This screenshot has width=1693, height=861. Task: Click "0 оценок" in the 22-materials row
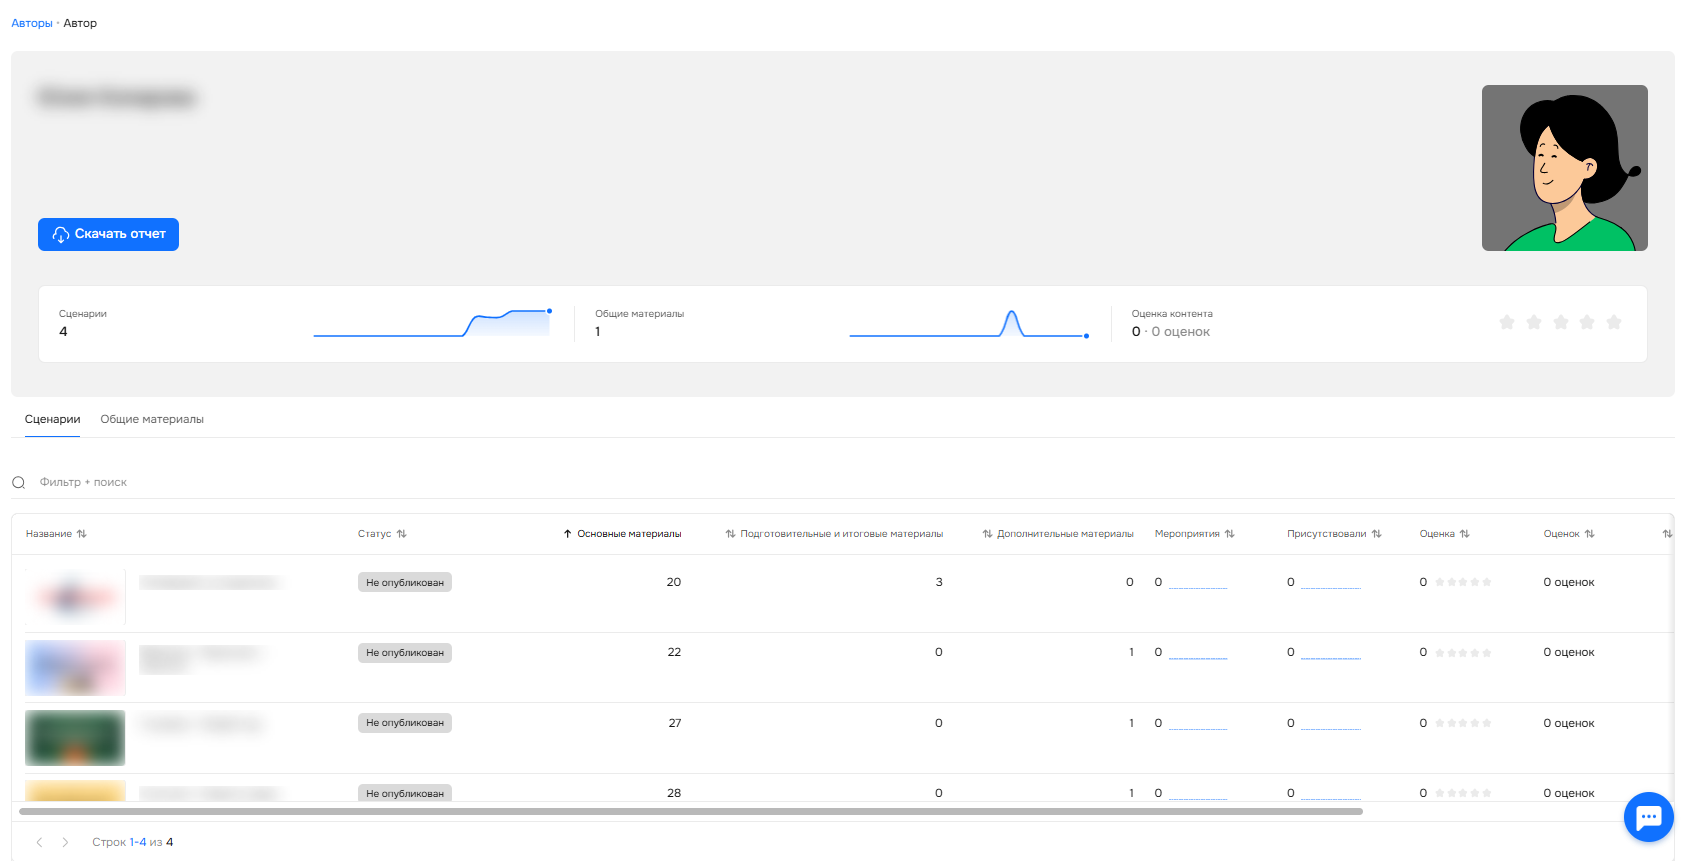tap(1569, 652)
